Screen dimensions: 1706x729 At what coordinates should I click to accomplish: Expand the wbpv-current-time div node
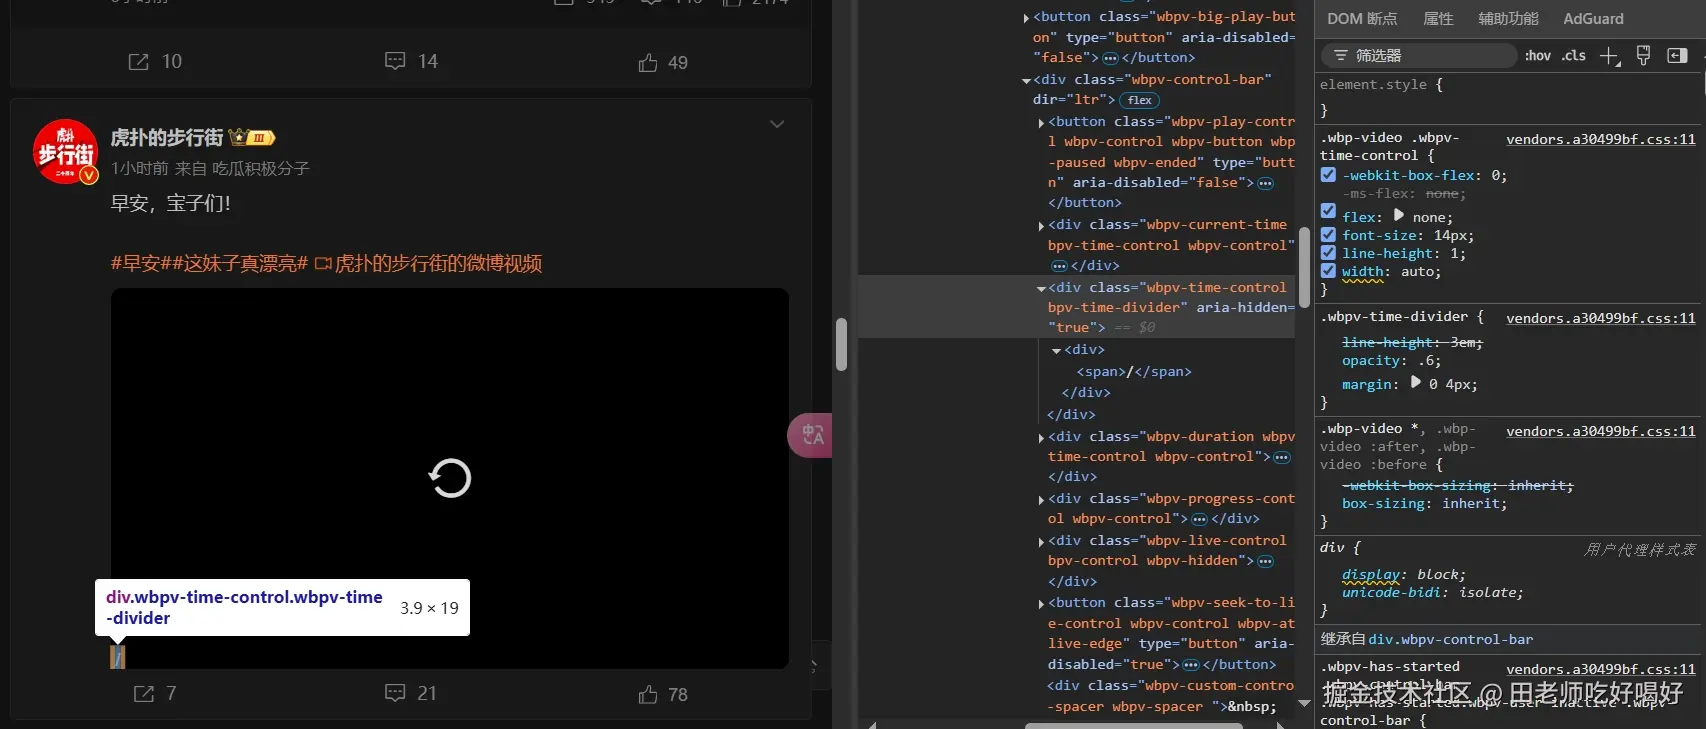point(1042,225)
